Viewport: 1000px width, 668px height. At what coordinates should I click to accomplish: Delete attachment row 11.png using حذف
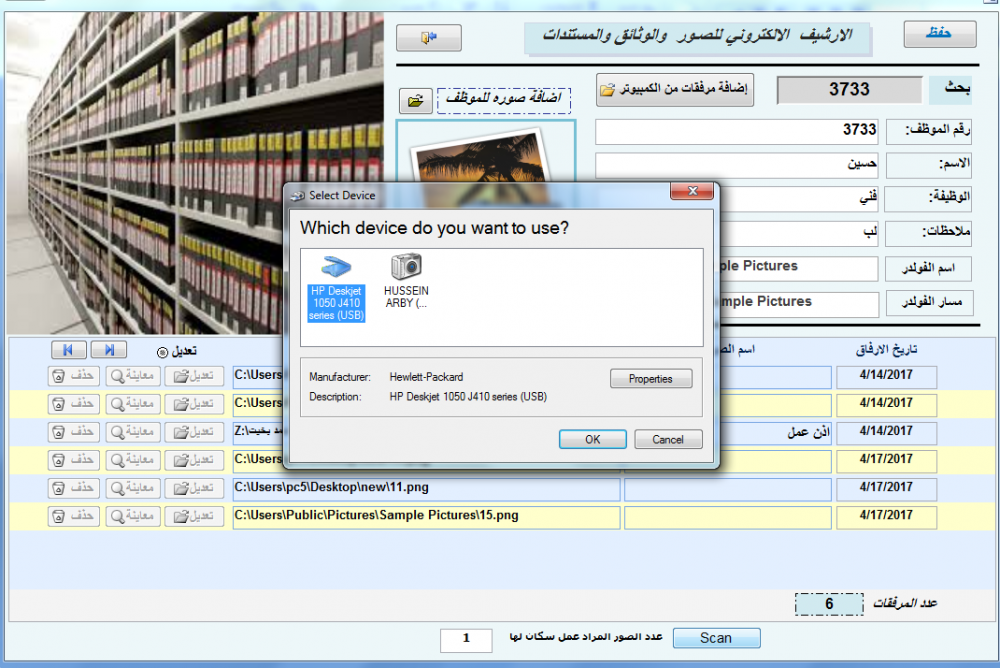[73, 488]
